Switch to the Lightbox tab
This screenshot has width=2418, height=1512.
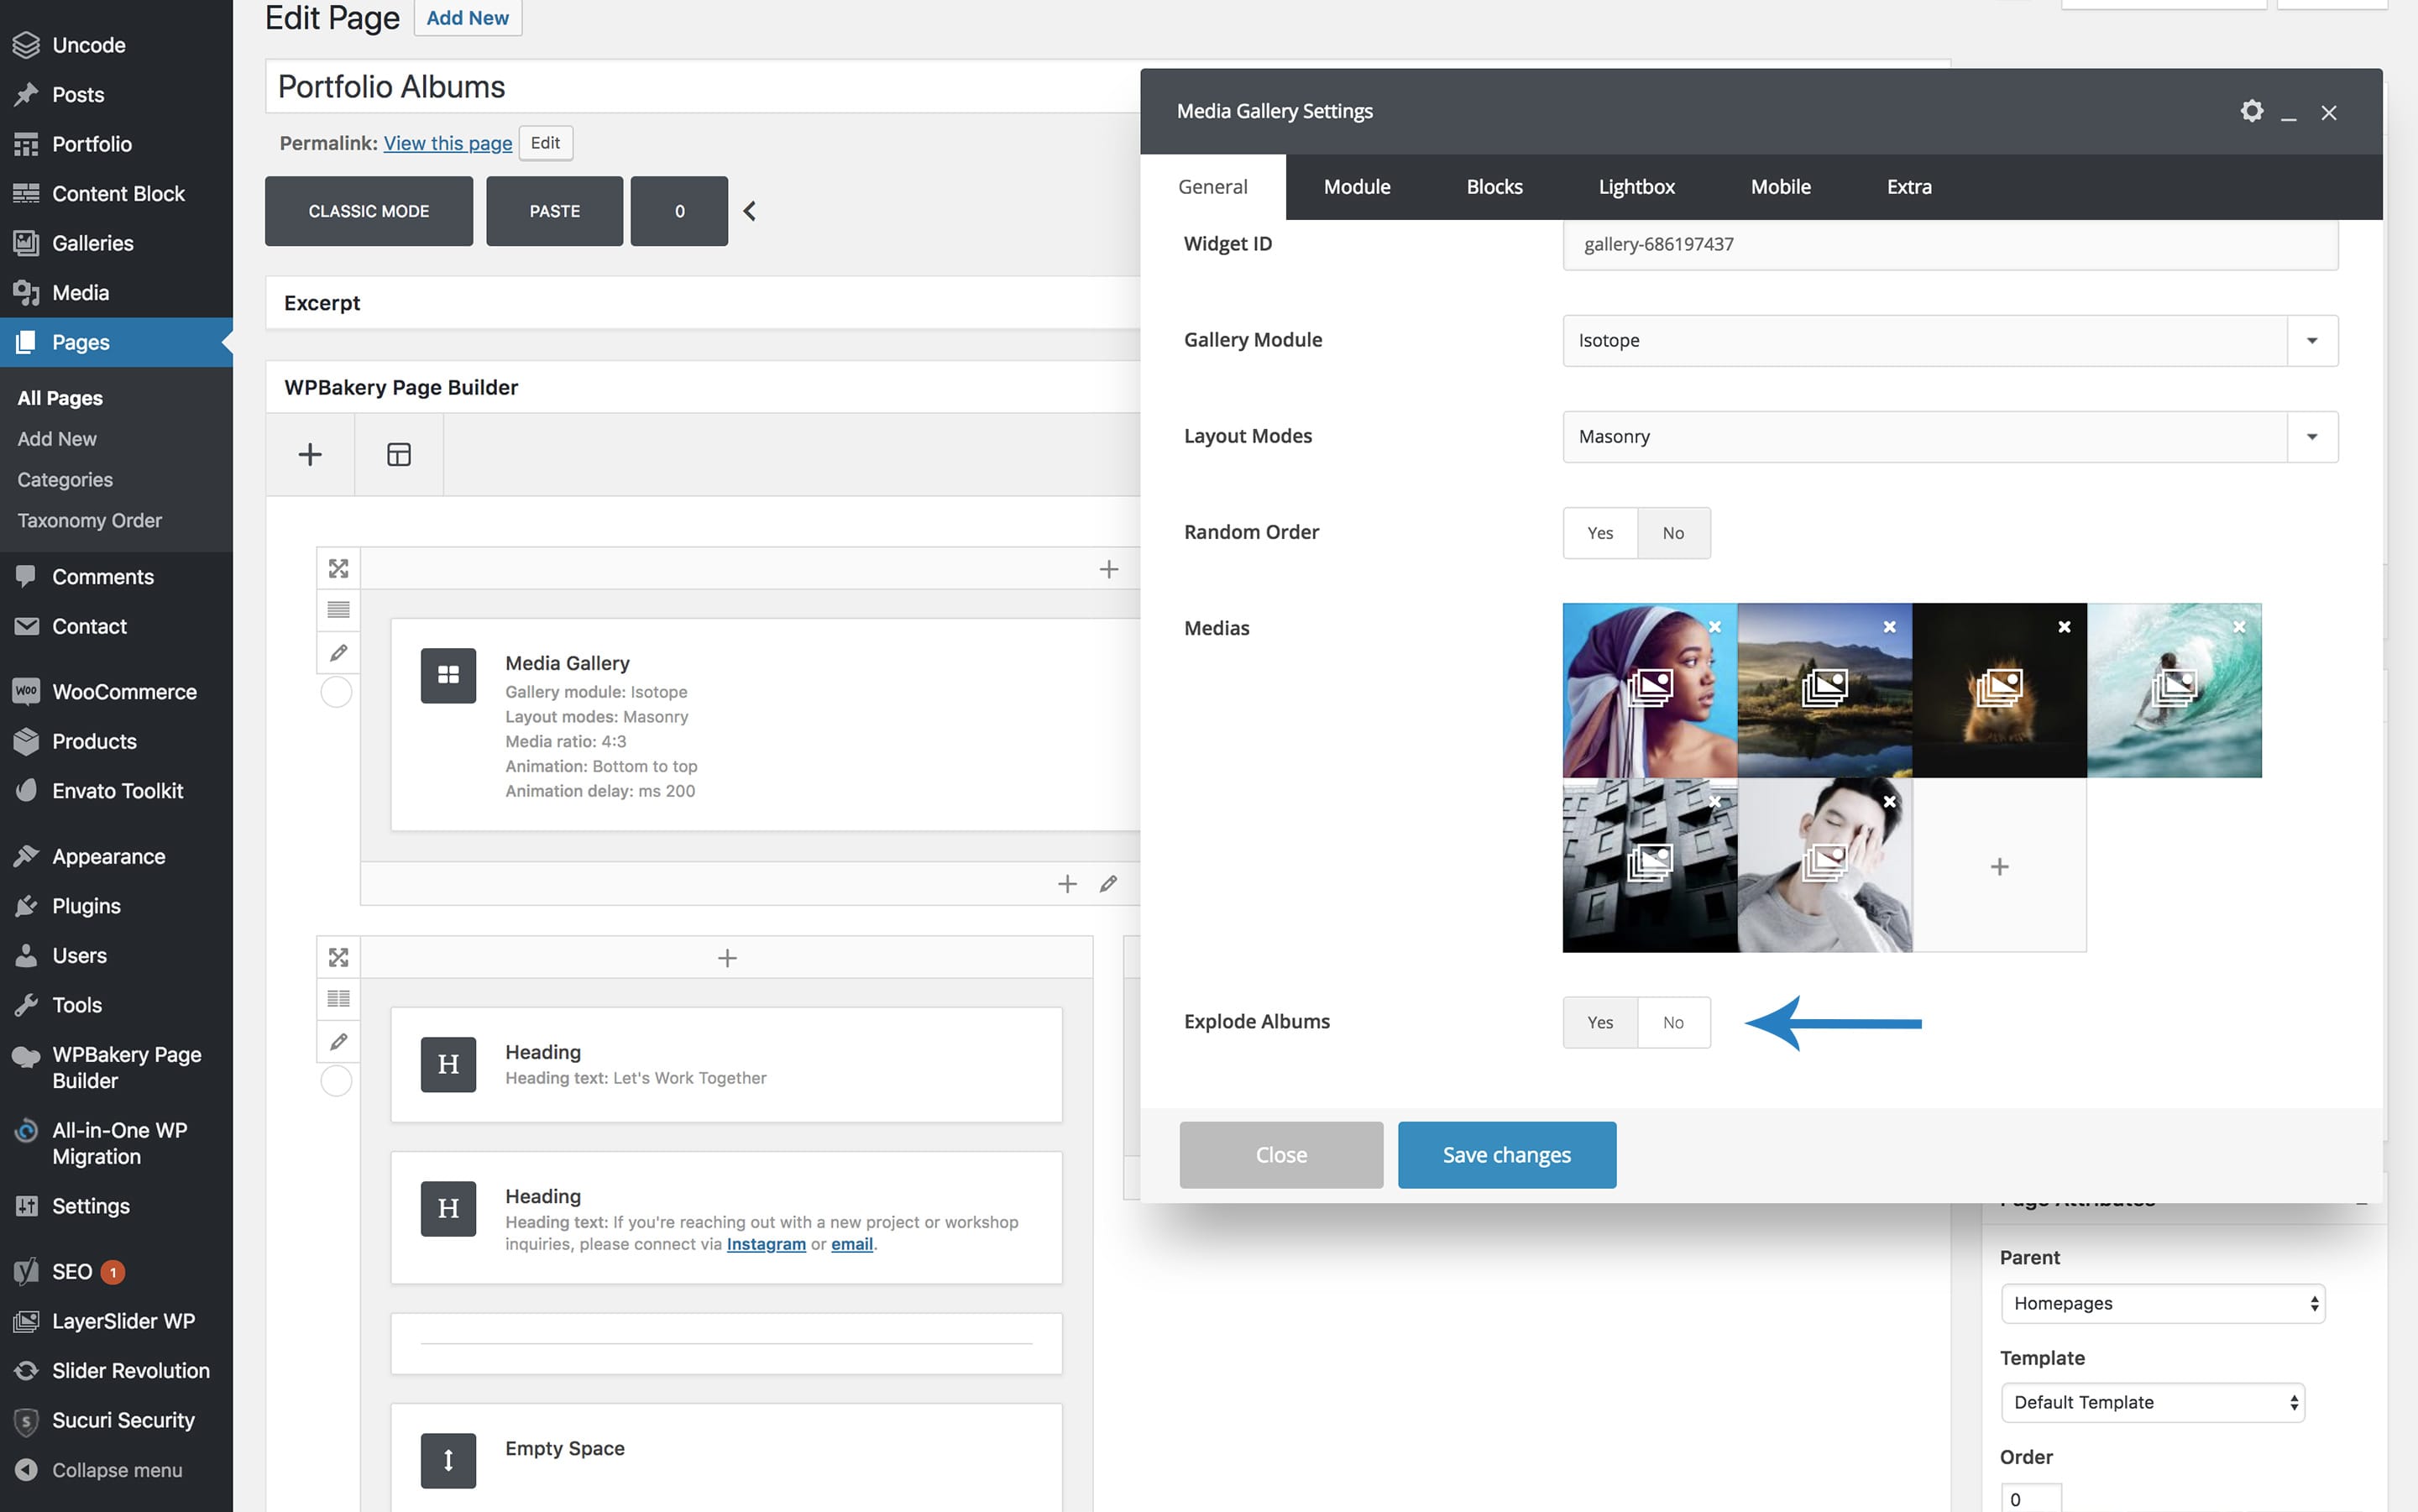tap(1636, 187)
